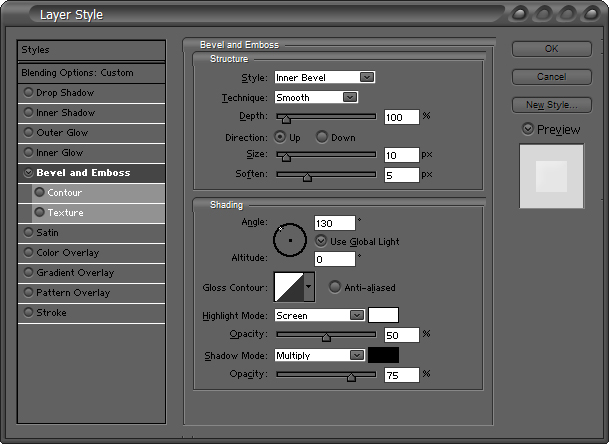Click the Size slider handle

click(x=286, y=157)
